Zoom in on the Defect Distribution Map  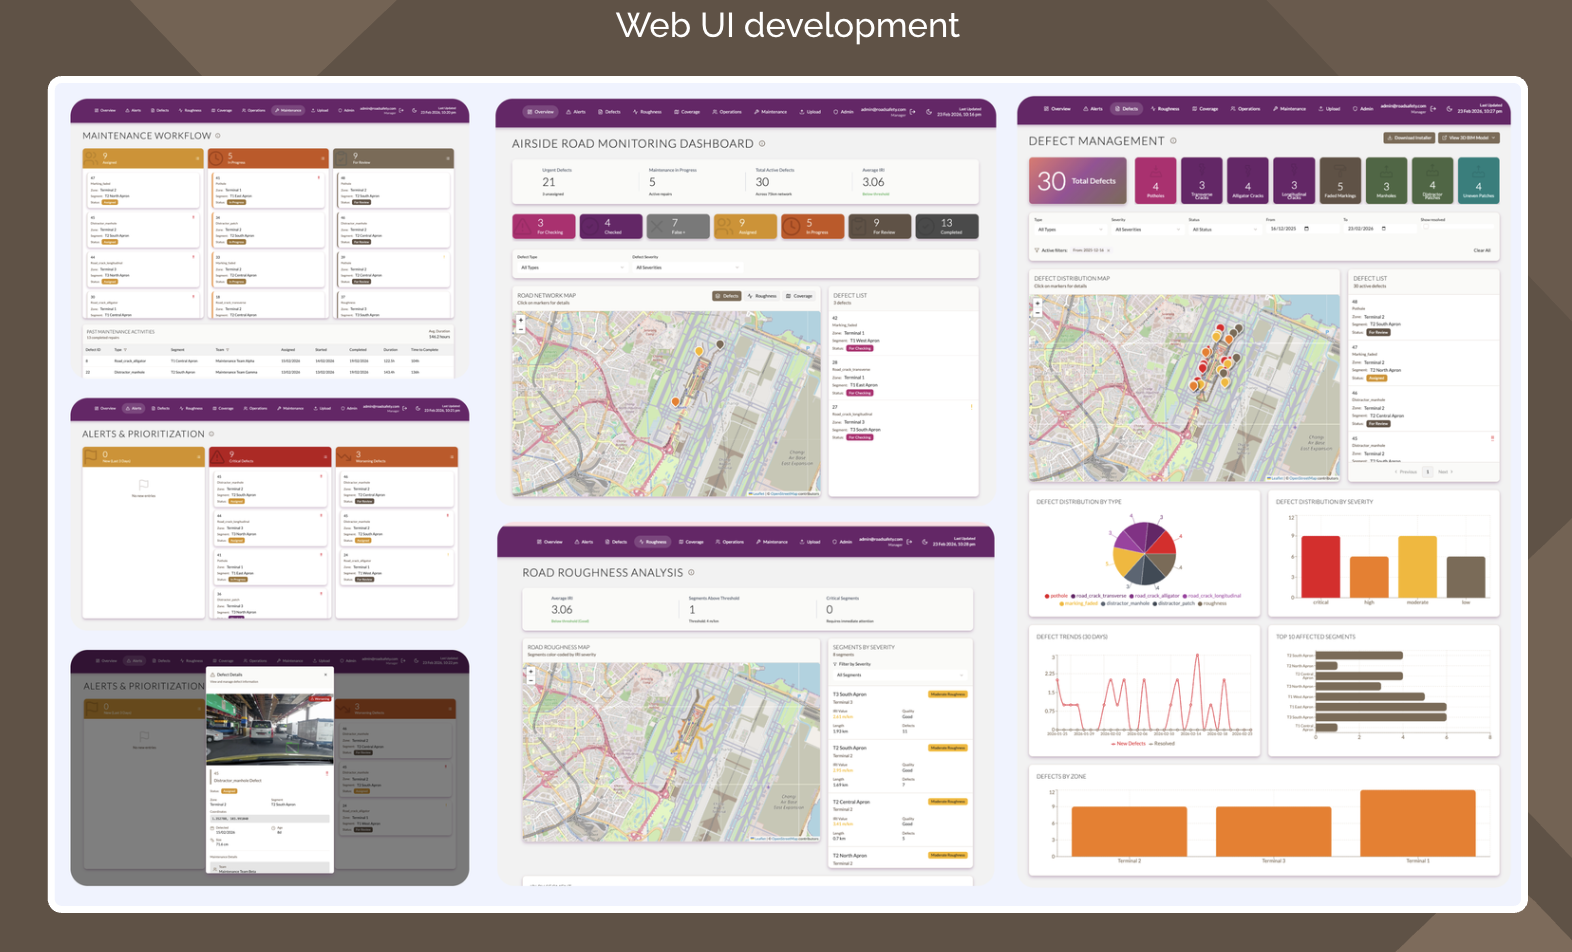pos(1037,303)
